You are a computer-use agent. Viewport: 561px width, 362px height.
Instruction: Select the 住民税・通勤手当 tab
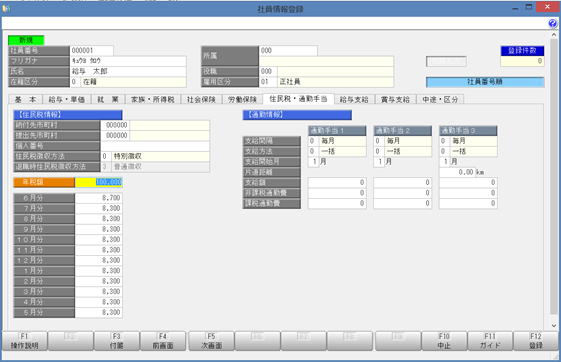[x=298, y=99]
